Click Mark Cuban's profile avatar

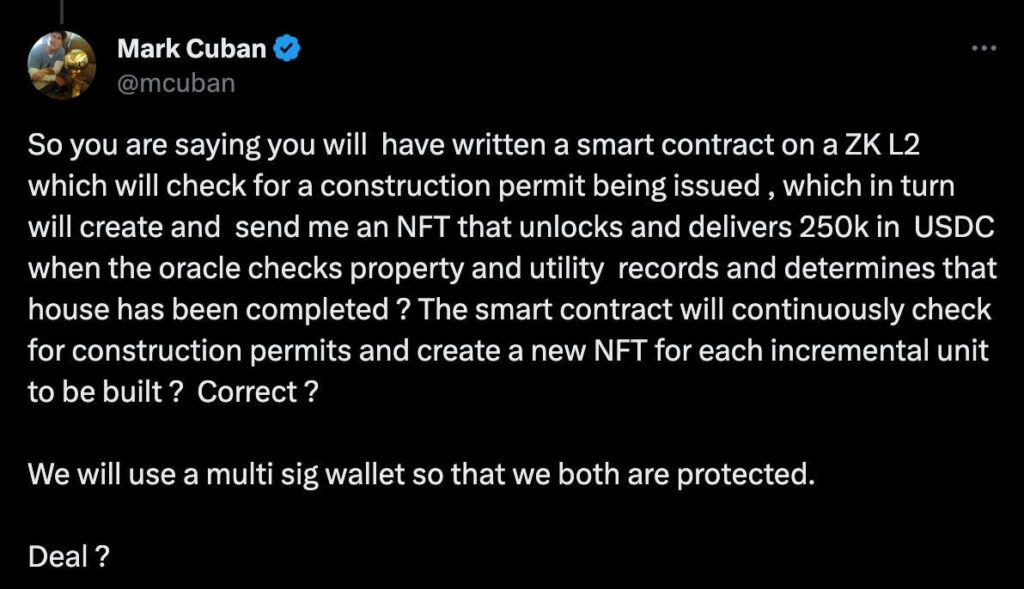[x=62, y=63]
